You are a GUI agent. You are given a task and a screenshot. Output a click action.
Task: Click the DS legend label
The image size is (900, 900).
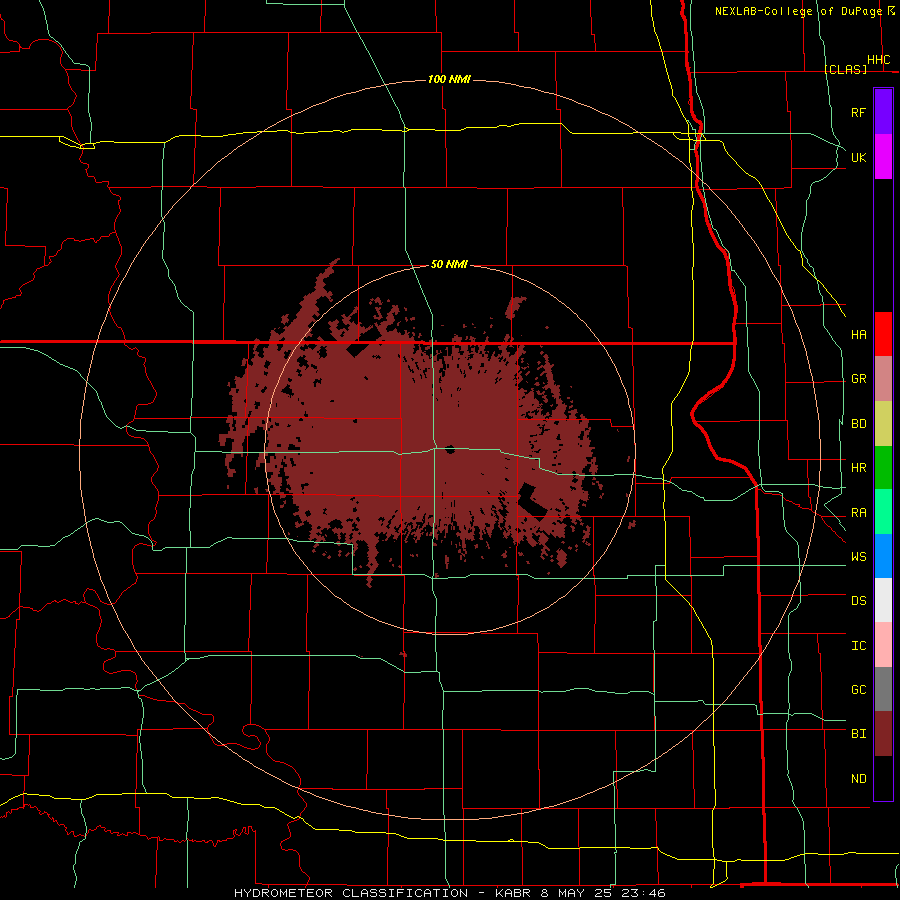pyautogui.click(x=858, y=601)
